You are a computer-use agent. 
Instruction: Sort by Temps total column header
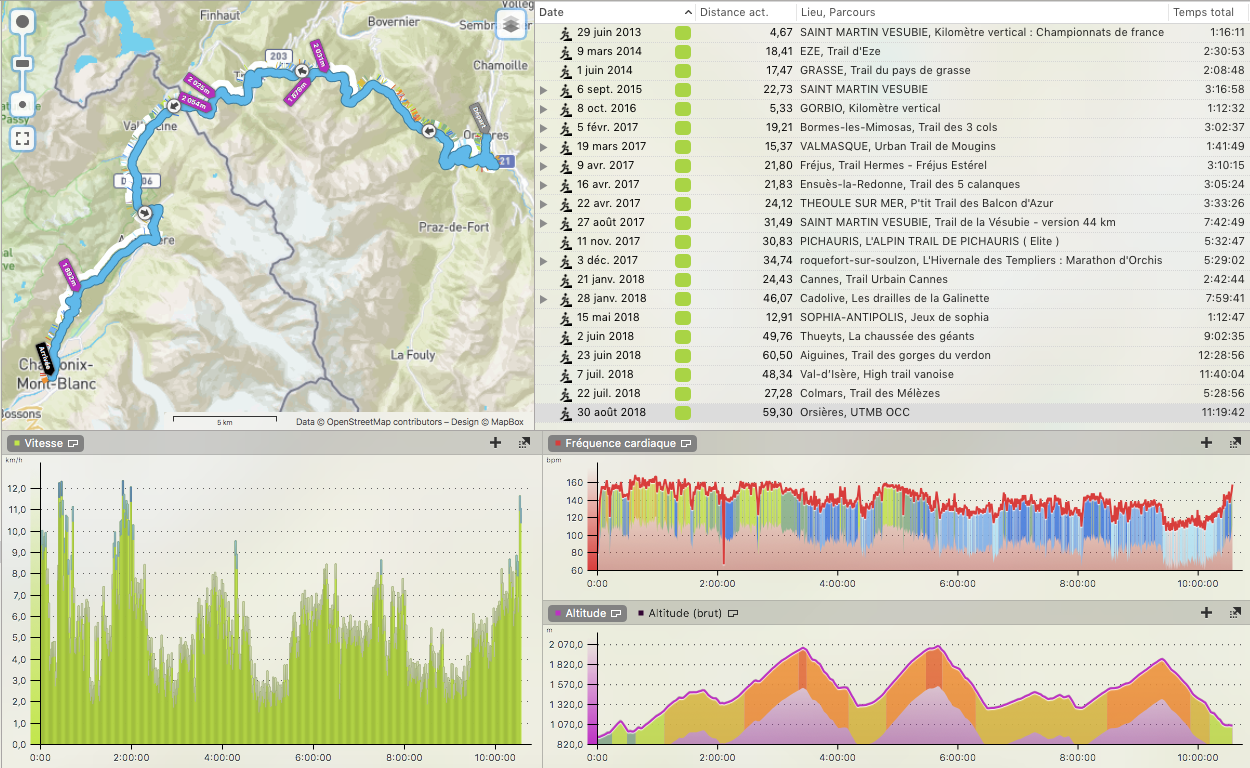coord(1203,12)
